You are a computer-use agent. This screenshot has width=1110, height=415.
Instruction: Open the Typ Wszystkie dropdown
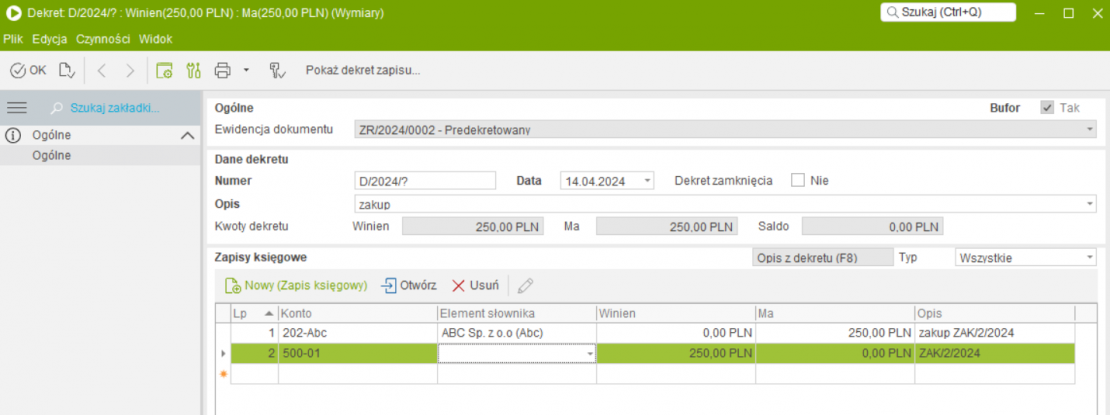(x=1089, y=258)
